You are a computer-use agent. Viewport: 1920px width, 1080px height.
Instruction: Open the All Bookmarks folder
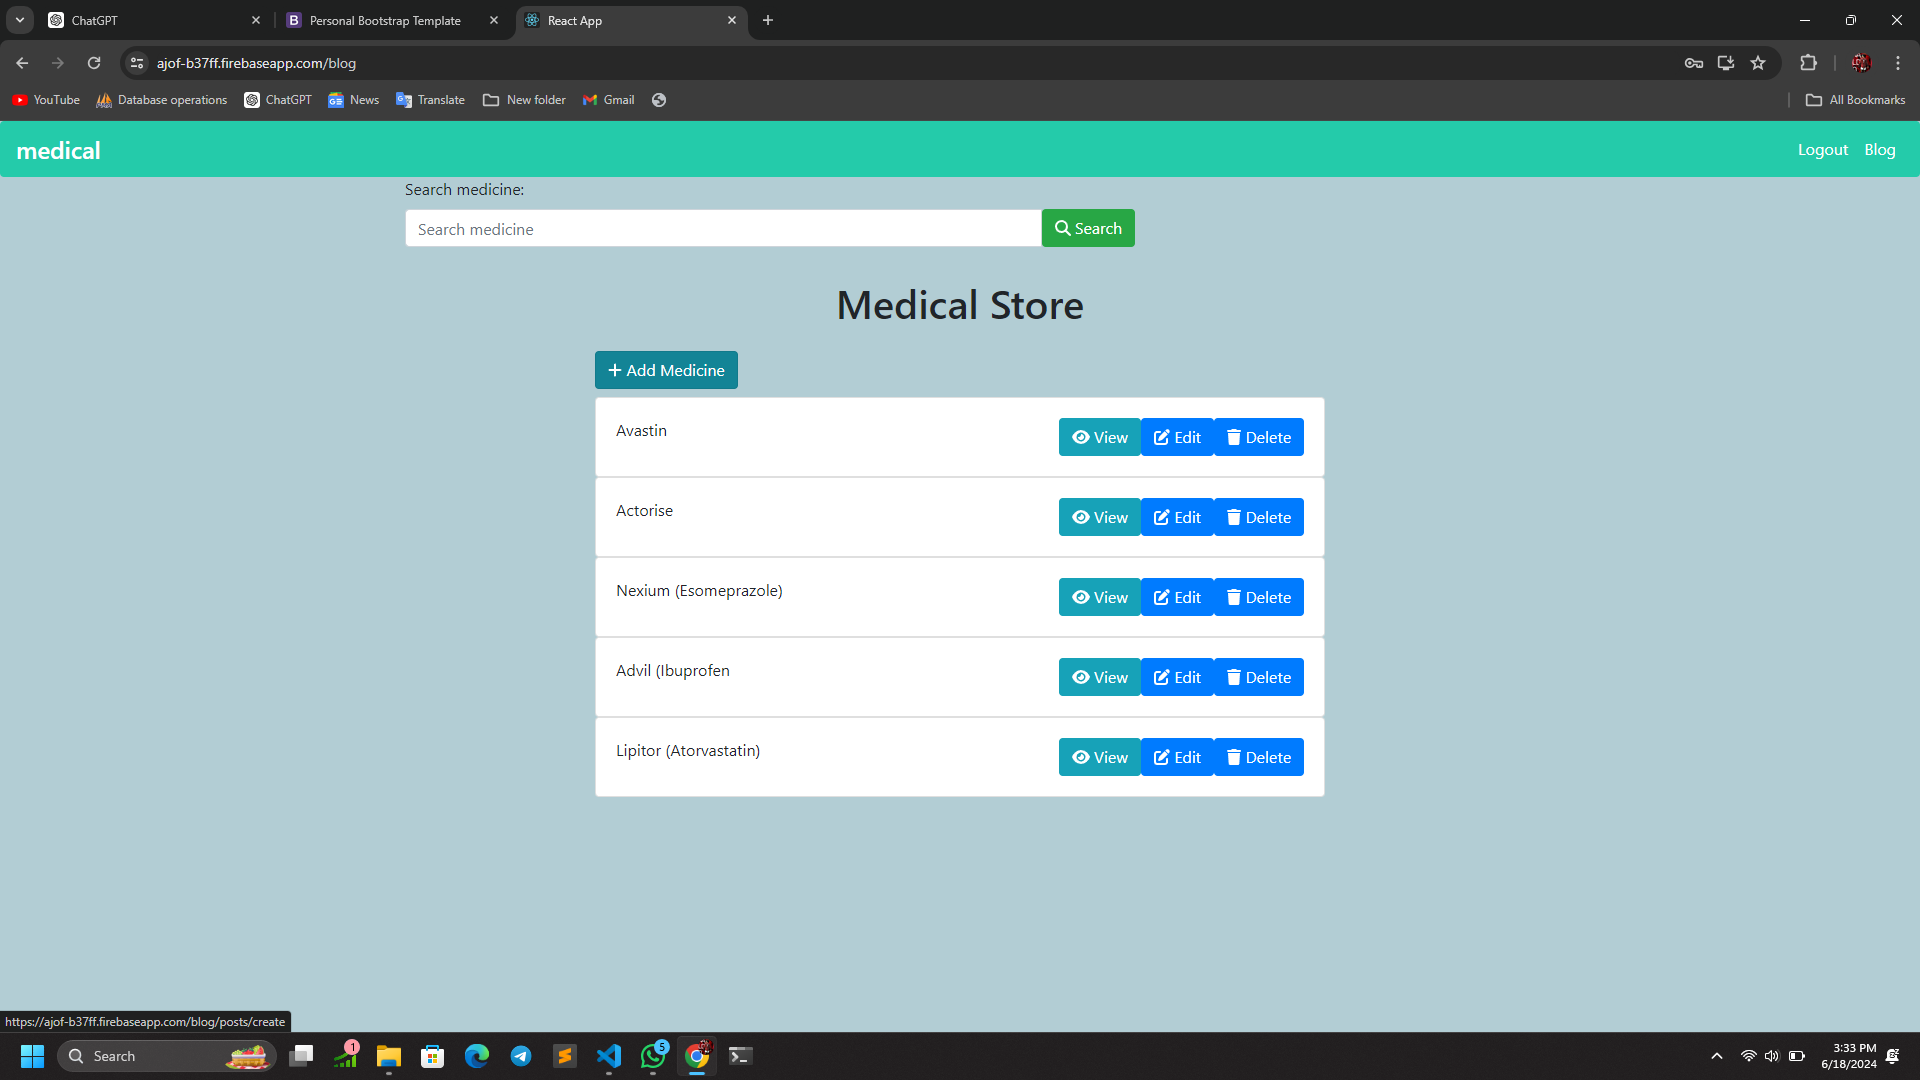coord(1855,100)
